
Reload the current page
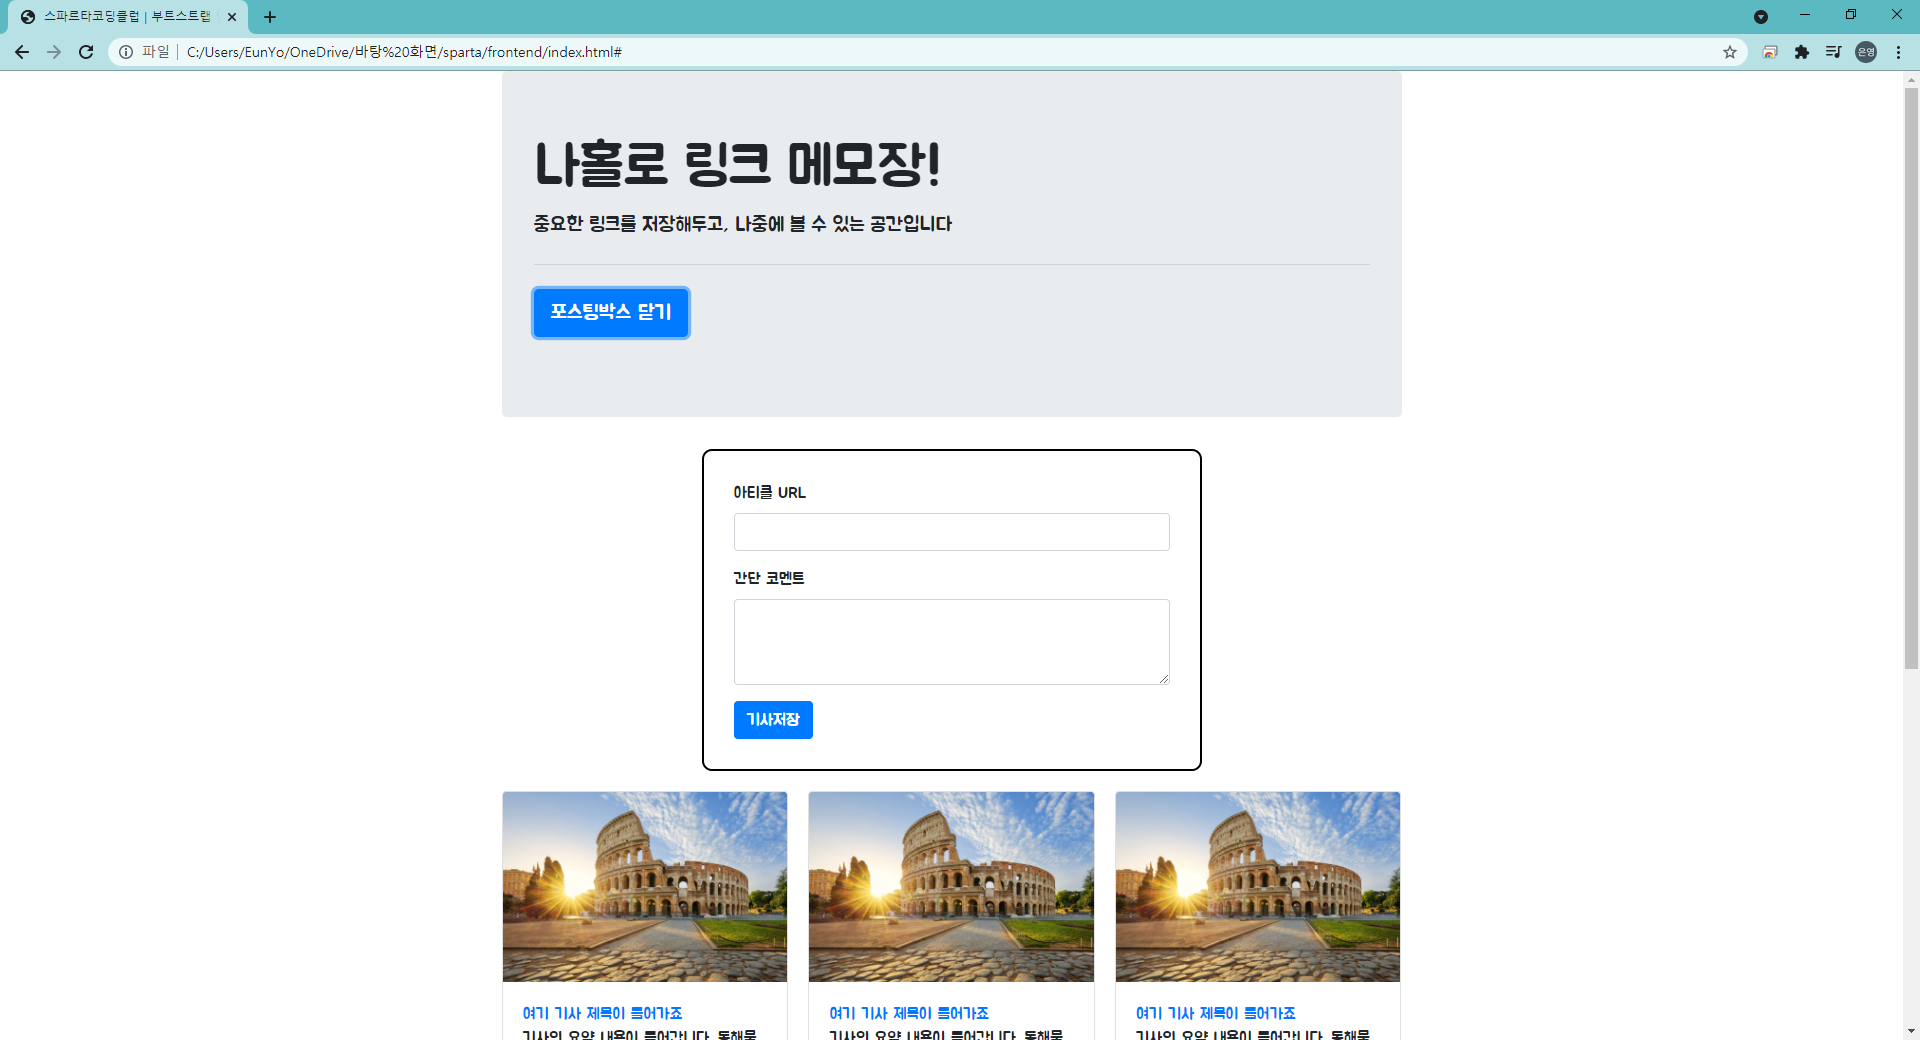(x=86, y=52)
